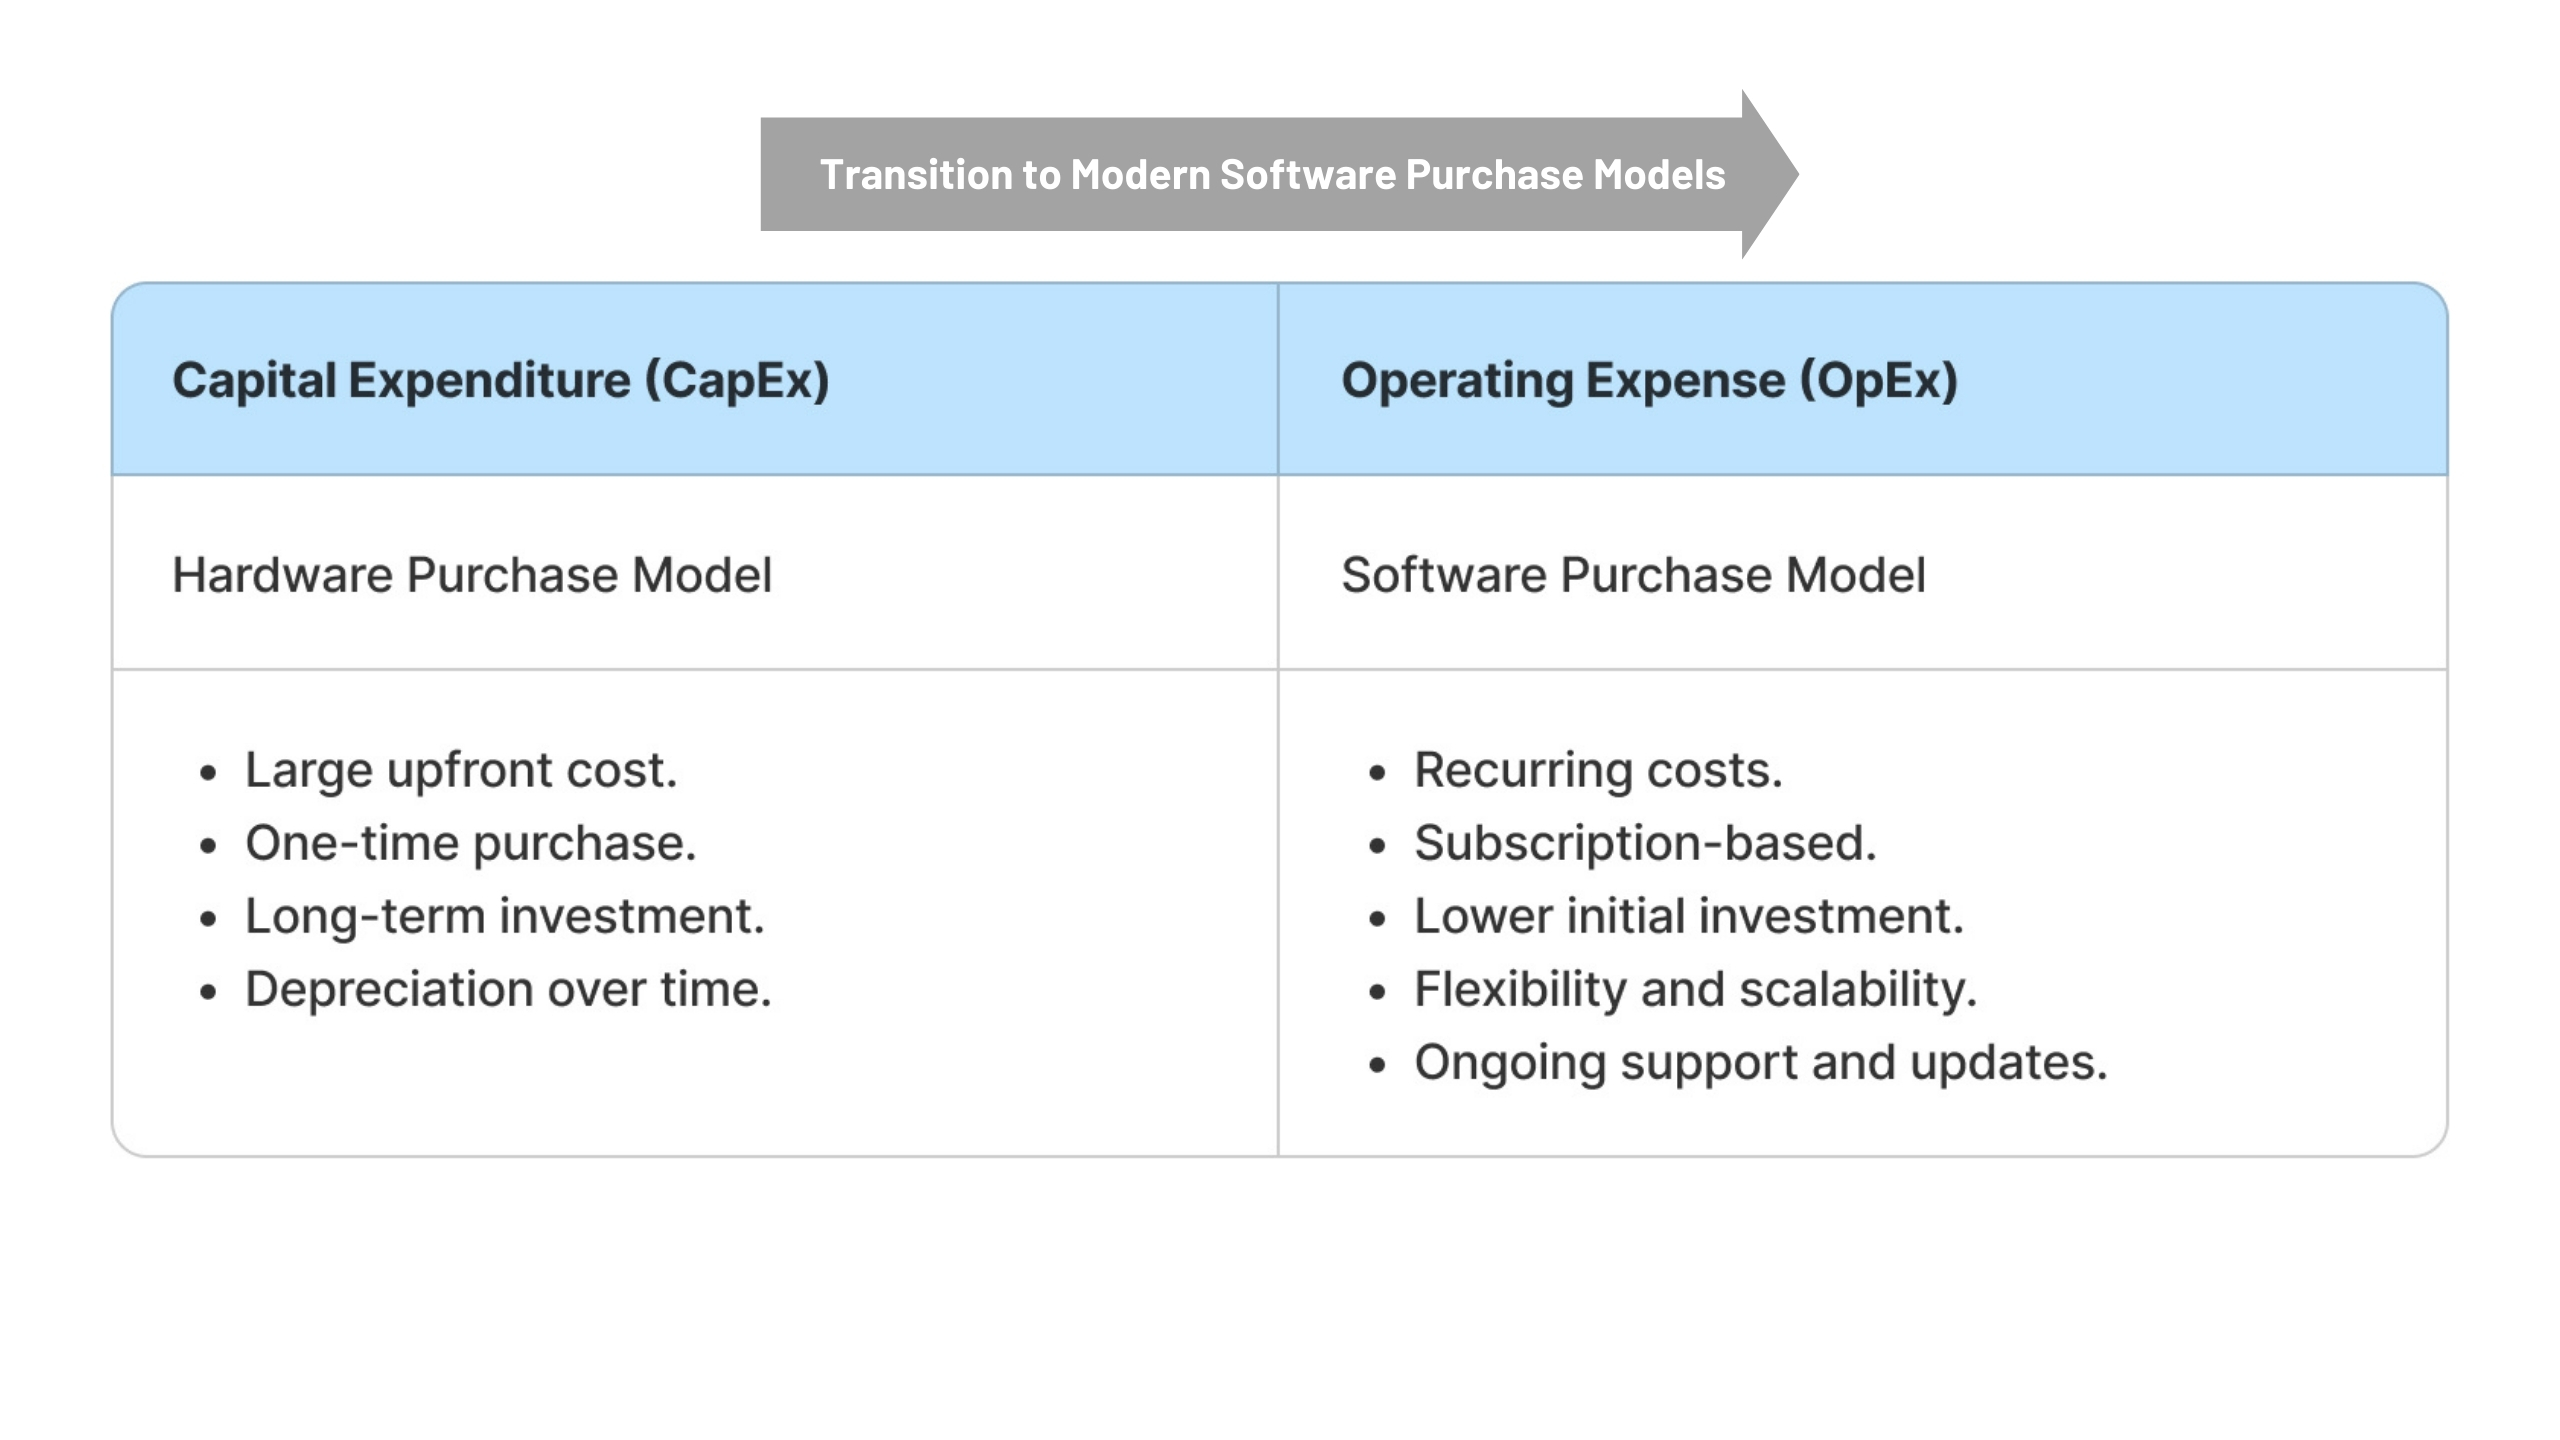Click 'Flexibility and scalability.' bullet text
This screenshot has height=1440, width=2560.
[x=1695, y=989]
